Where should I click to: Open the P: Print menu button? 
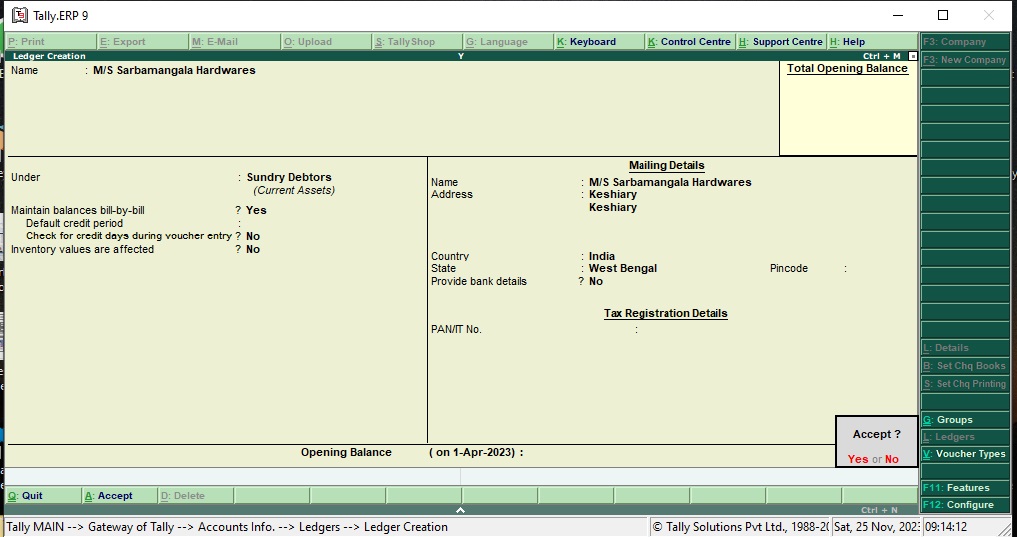coord(51,42)
